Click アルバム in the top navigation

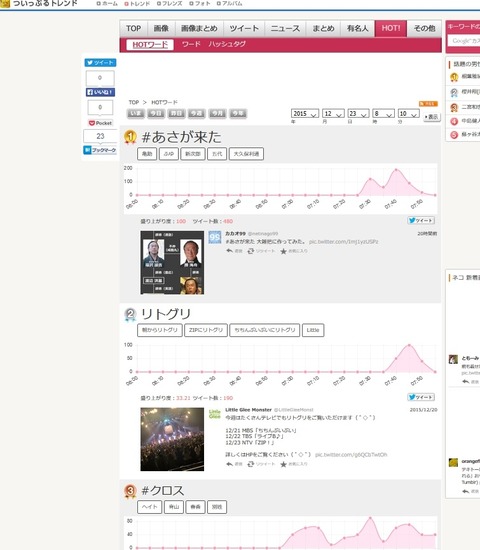click(229, 4)
